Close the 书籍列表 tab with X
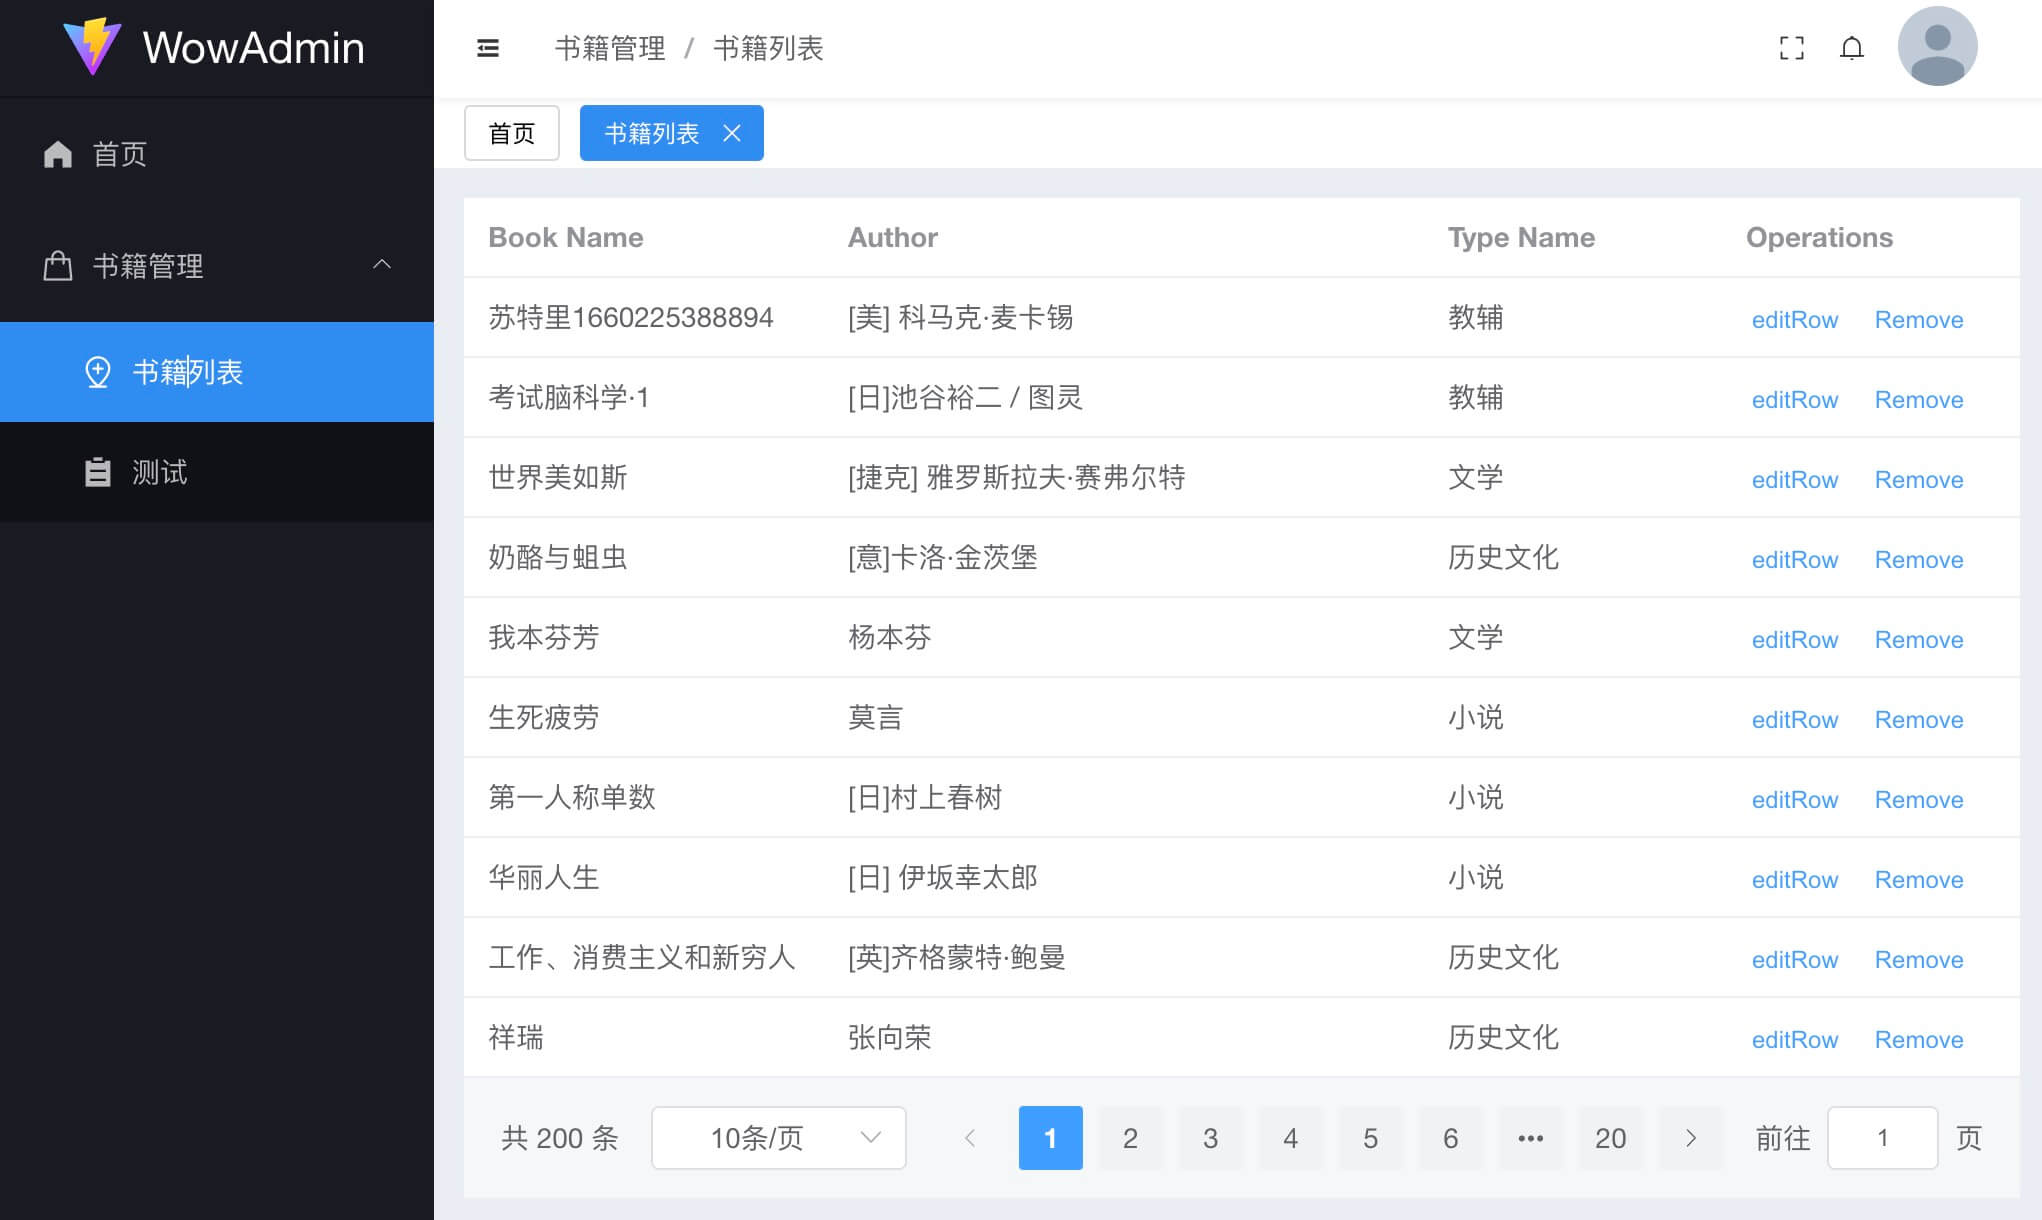The image size is (2042, 1220). point(732,133)
